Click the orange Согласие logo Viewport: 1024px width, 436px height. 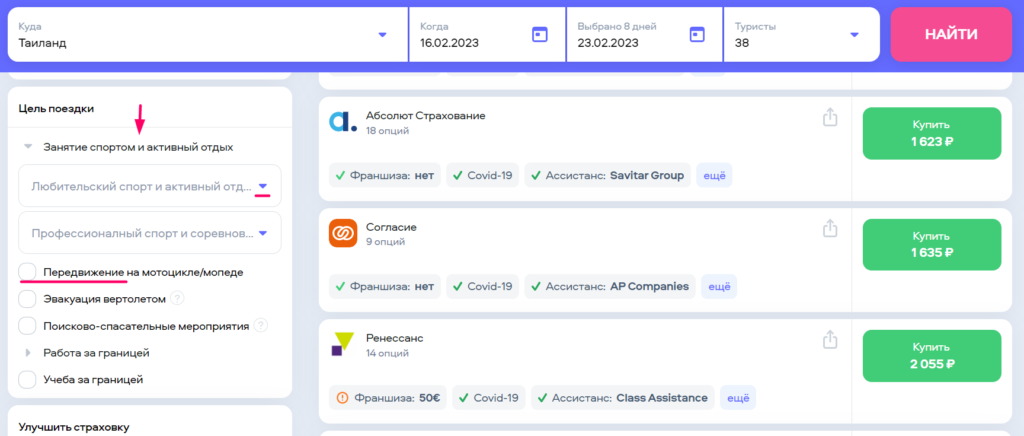pos(343,233)
